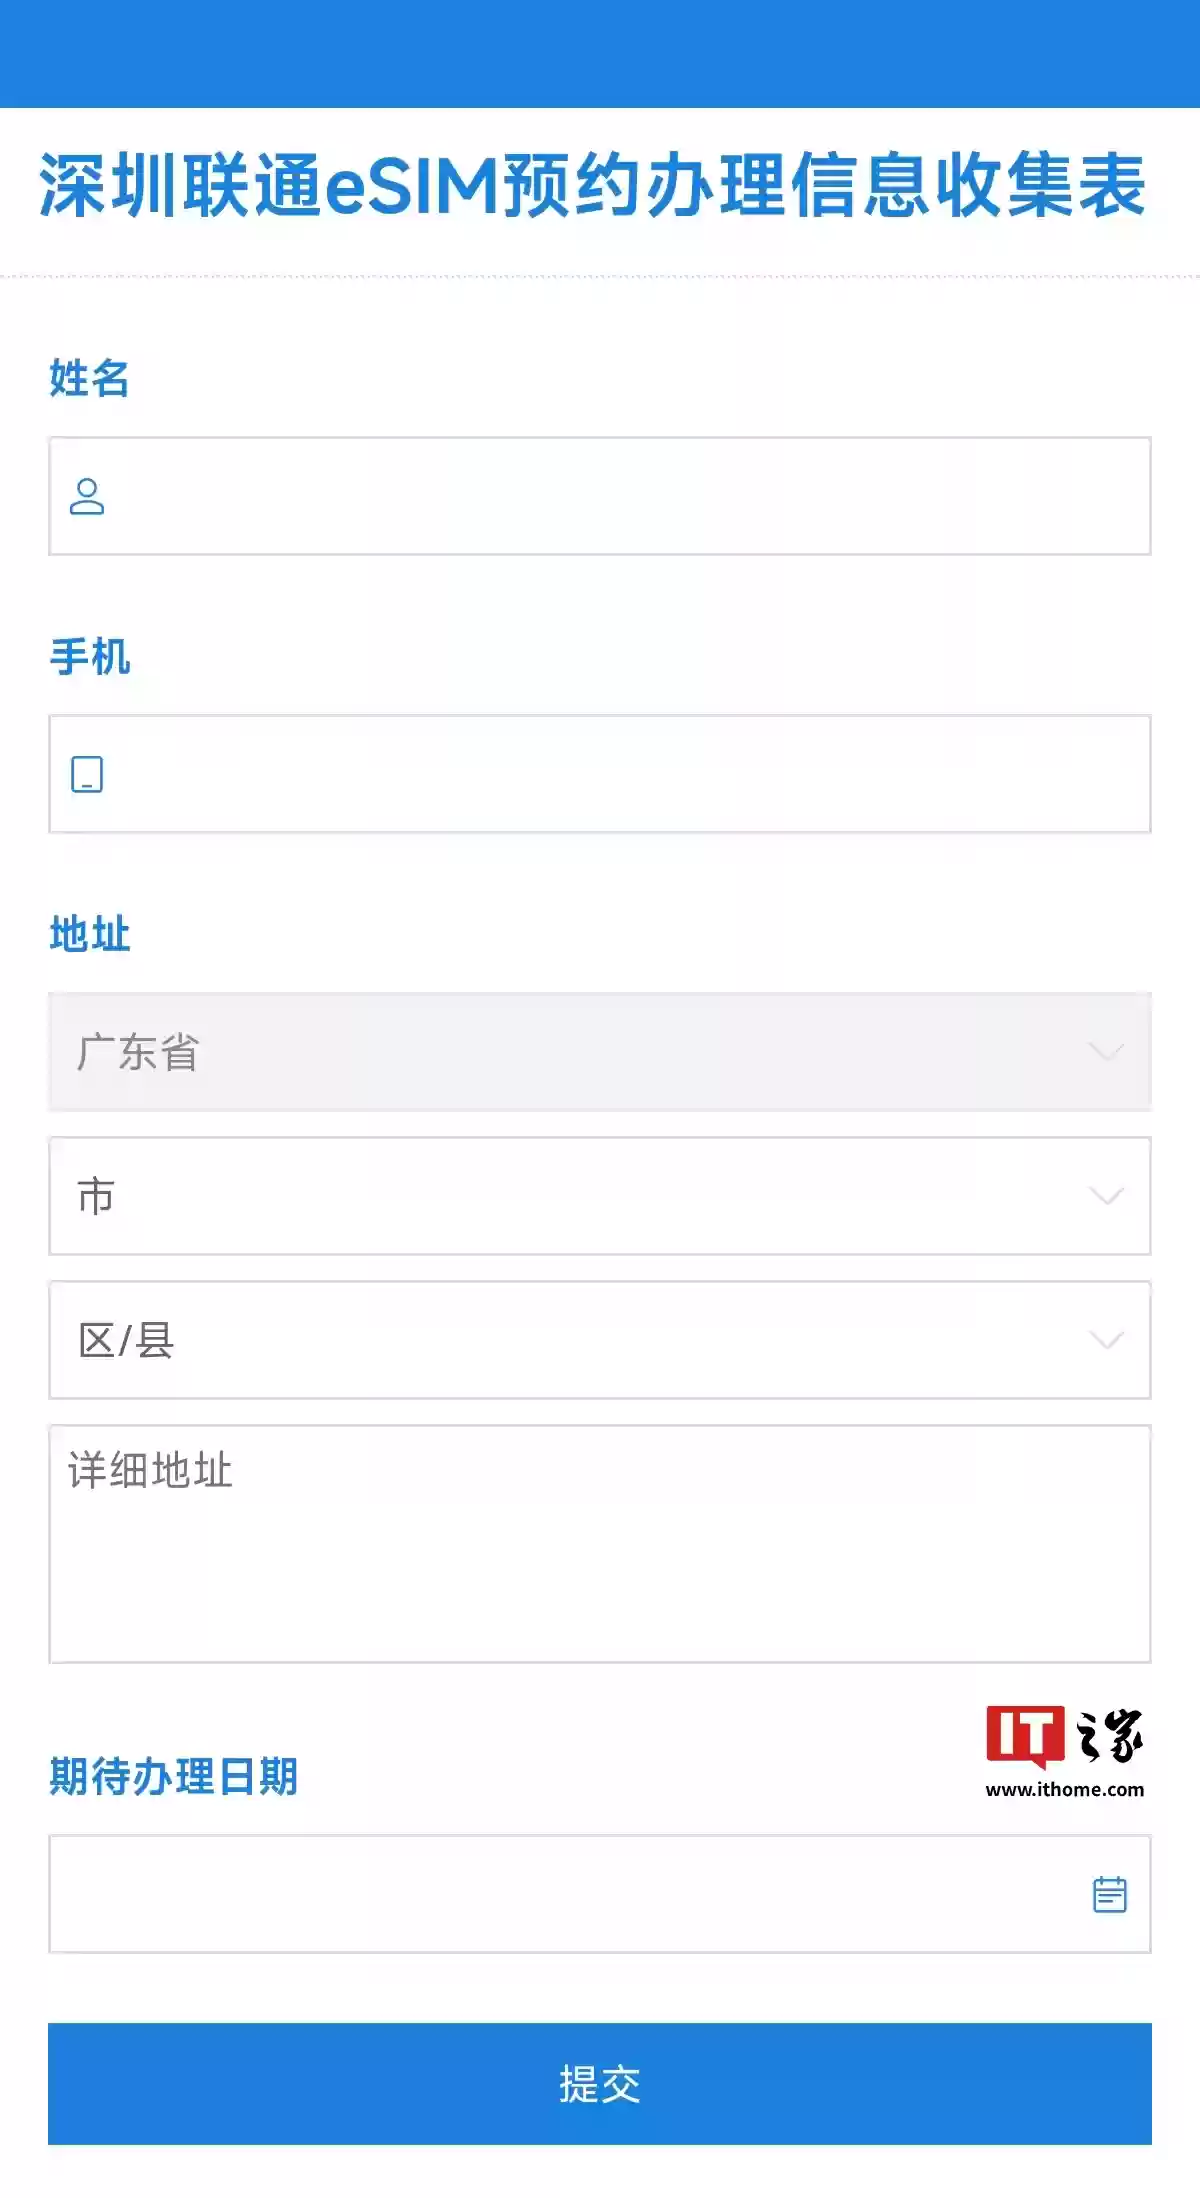Expand the 广东省 province selector
This screenshot has width=1200, height=2198.
point(600,1051)
